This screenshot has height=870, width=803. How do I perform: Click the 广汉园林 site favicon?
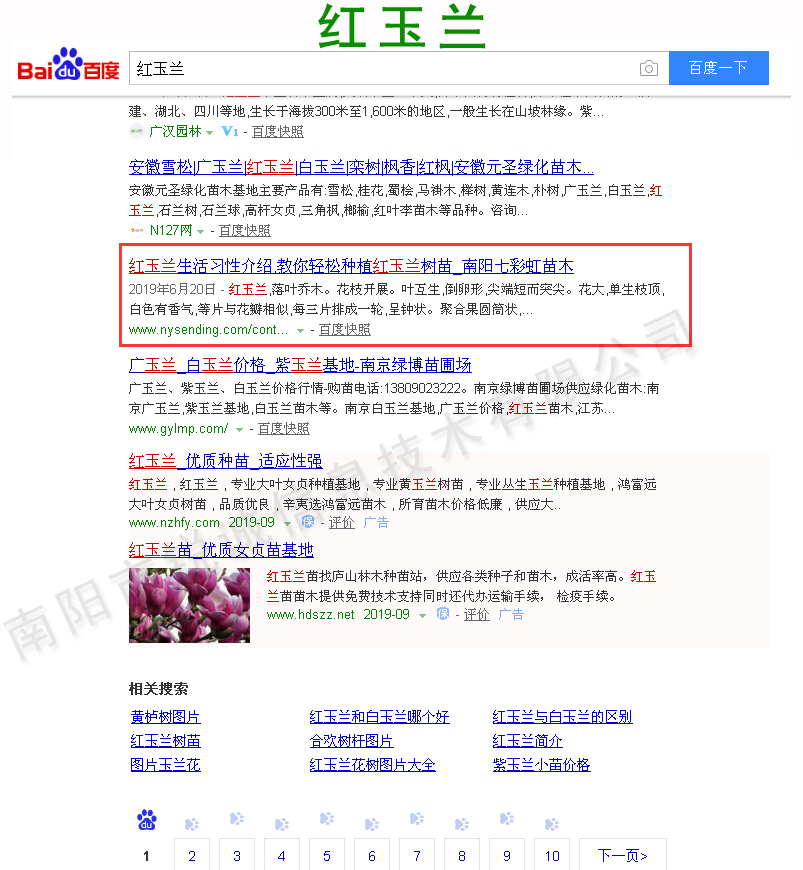(x=137, y=131)
